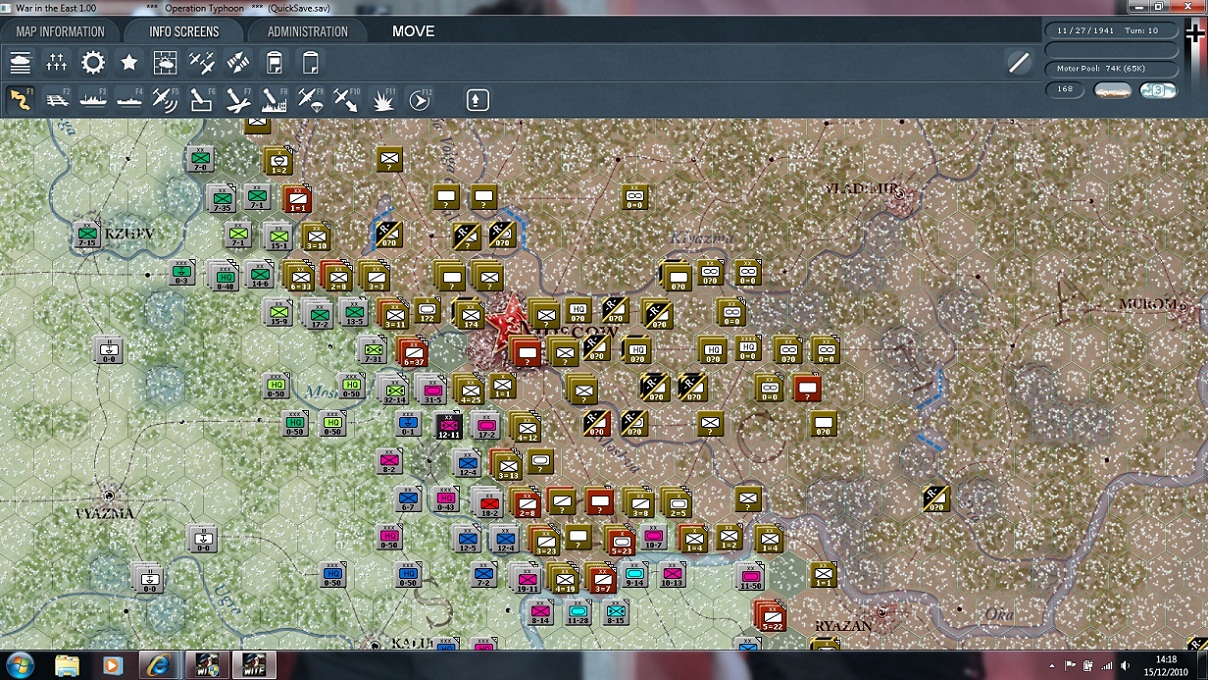The width and height of the screenshot is (1208, 680).
Task: Select the cyan 9-14 unit counter
Action: click(634, 574)
